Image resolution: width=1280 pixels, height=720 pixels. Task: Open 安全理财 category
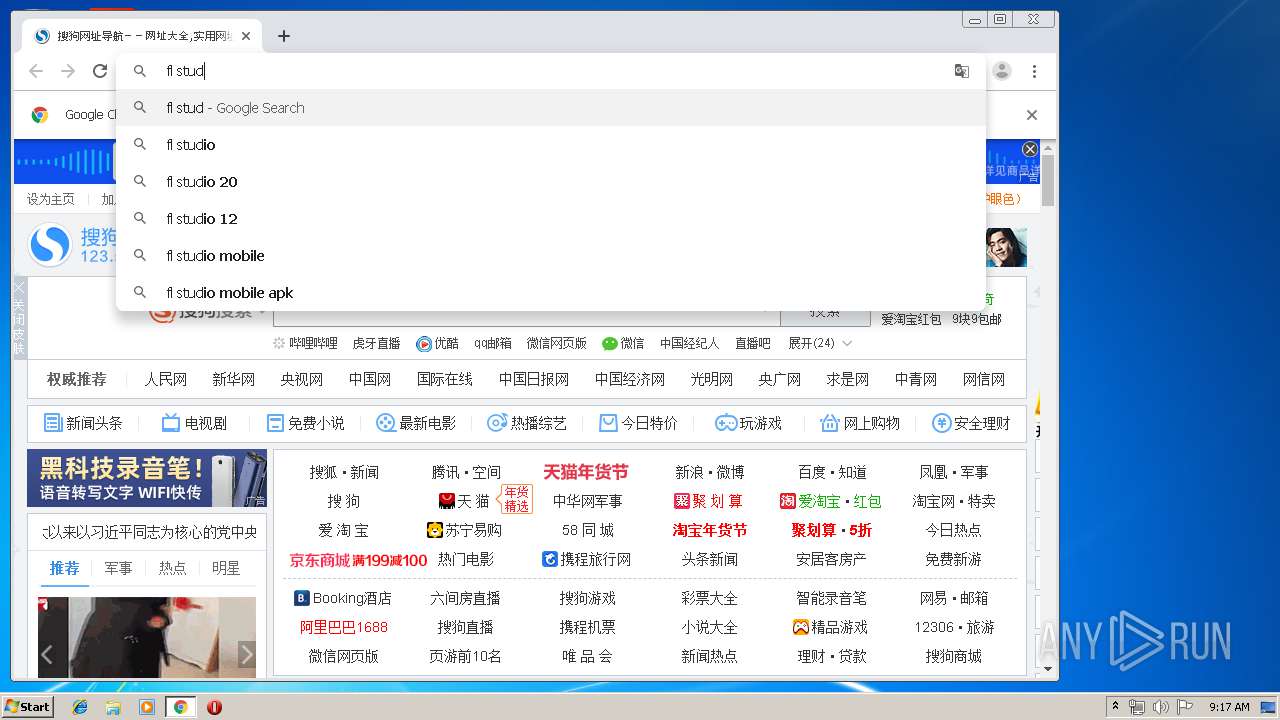tap(971, 423)
